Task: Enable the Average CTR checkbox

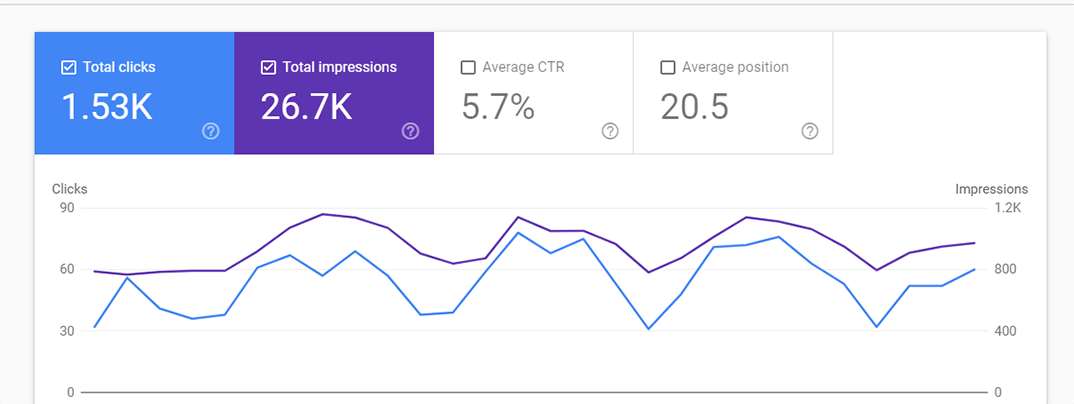Action: (x=468, y=68)
